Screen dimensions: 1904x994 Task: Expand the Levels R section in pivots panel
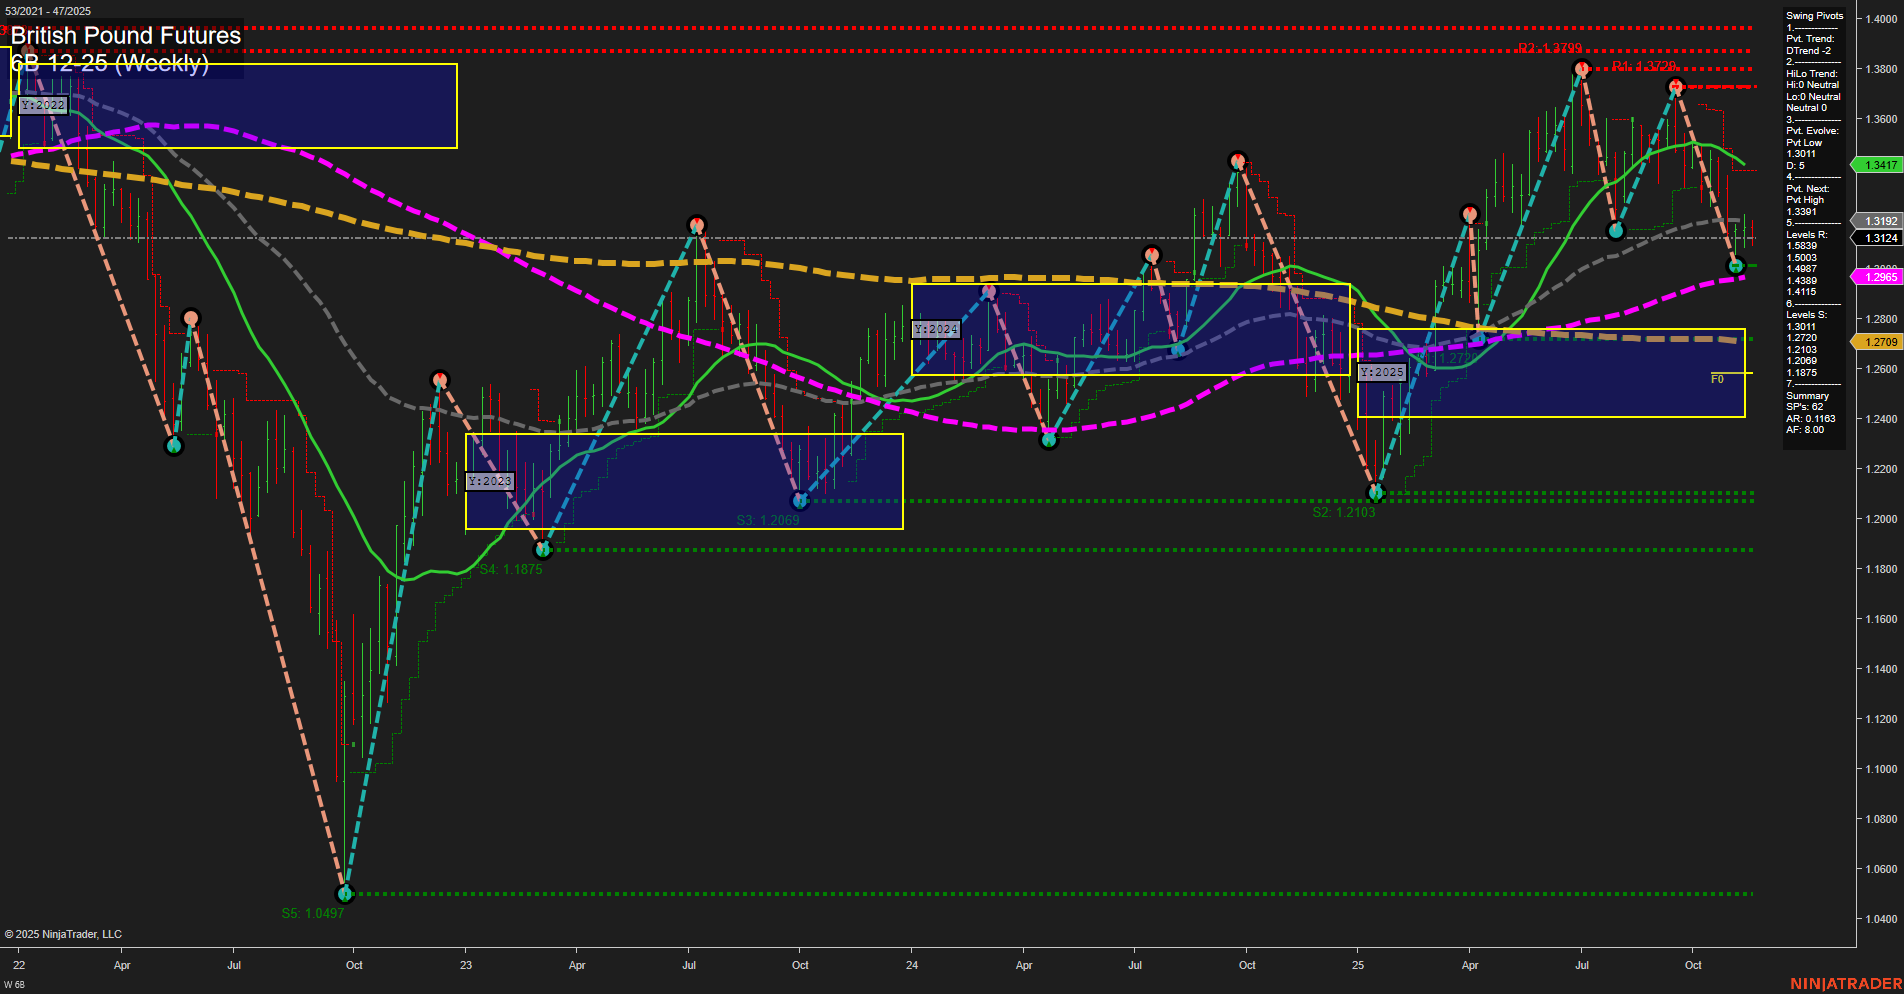pyautogui.click(x=1806, y=234)
